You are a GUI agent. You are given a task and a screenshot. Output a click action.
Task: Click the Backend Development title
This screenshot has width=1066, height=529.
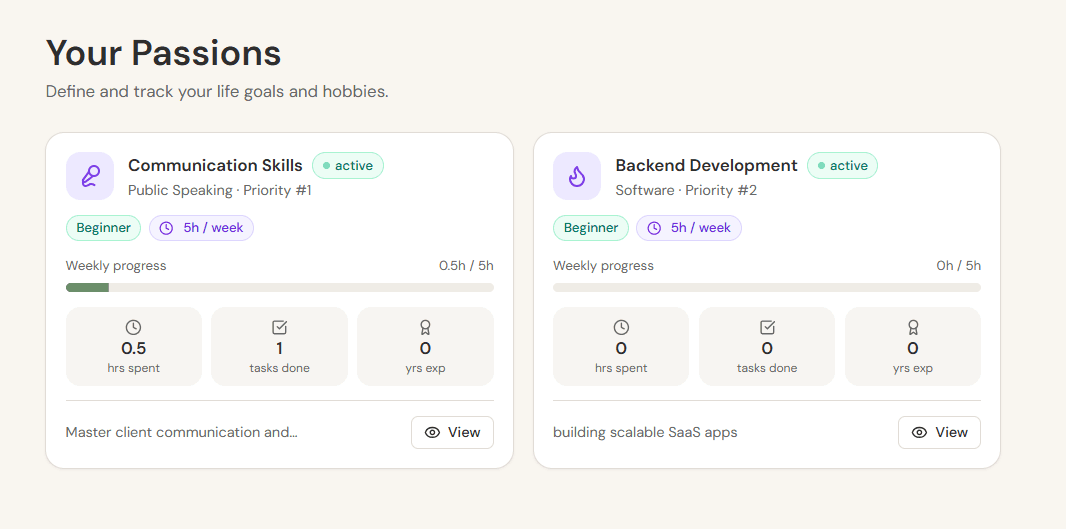[x=706, y=166]
